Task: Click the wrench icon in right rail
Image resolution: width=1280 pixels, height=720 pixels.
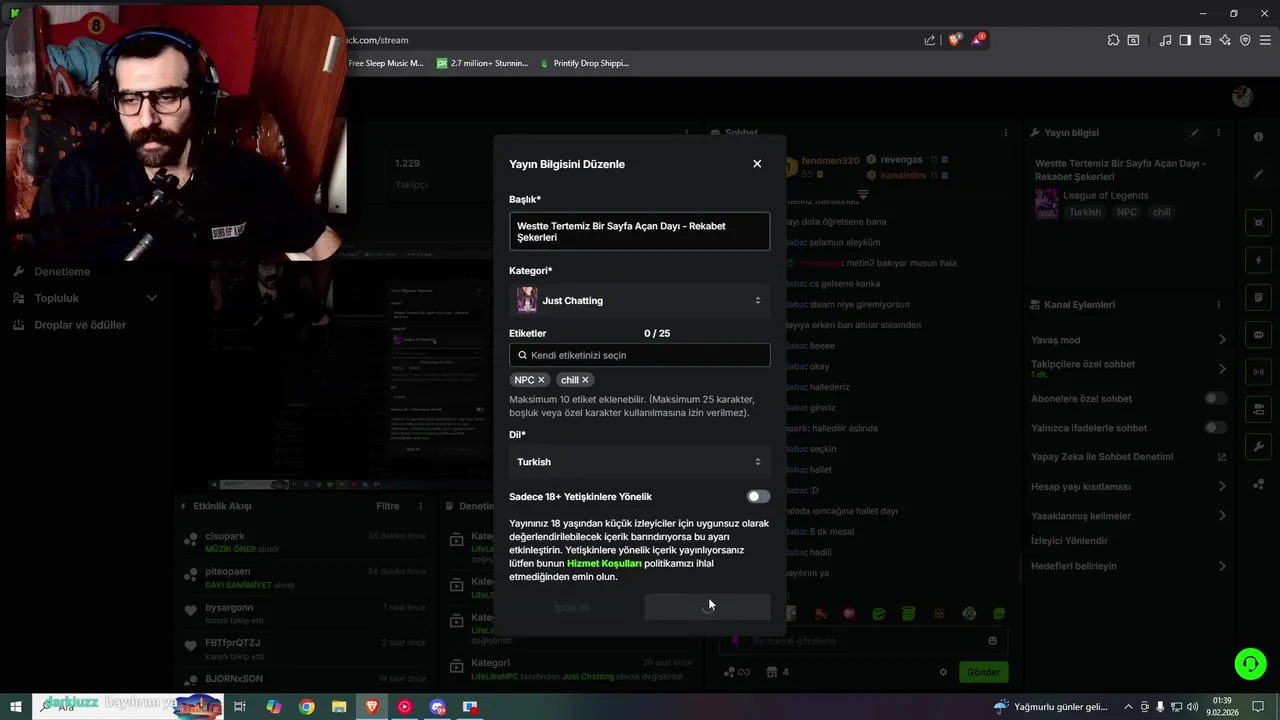Action: [x=1258, y=446]
